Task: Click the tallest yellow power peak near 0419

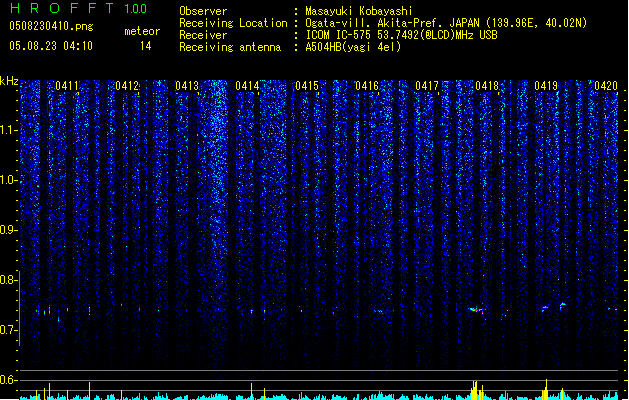Action: click(x=546, y=388)
